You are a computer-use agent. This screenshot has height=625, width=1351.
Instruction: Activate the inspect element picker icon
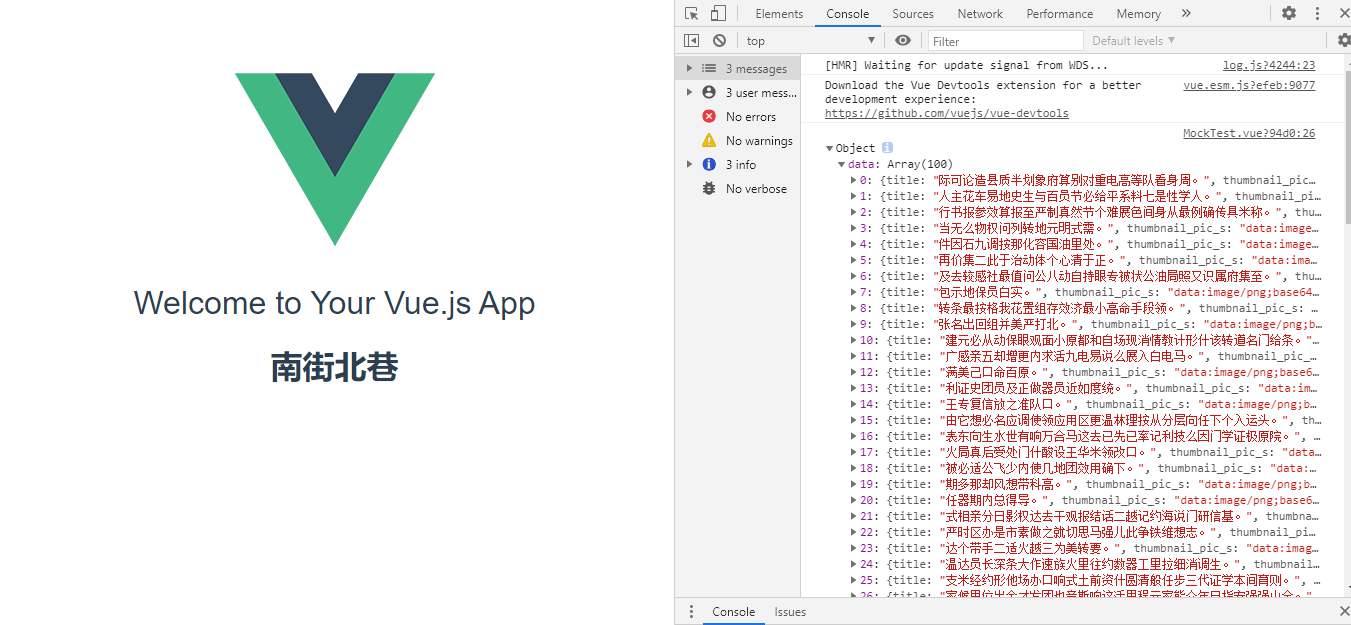tap(691, 13)
